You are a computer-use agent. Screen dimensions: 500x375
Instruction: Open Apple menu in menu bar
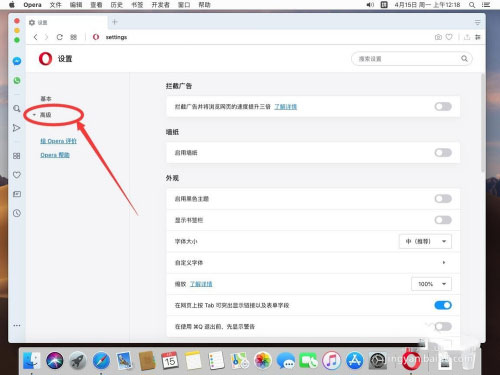point(12,5)
